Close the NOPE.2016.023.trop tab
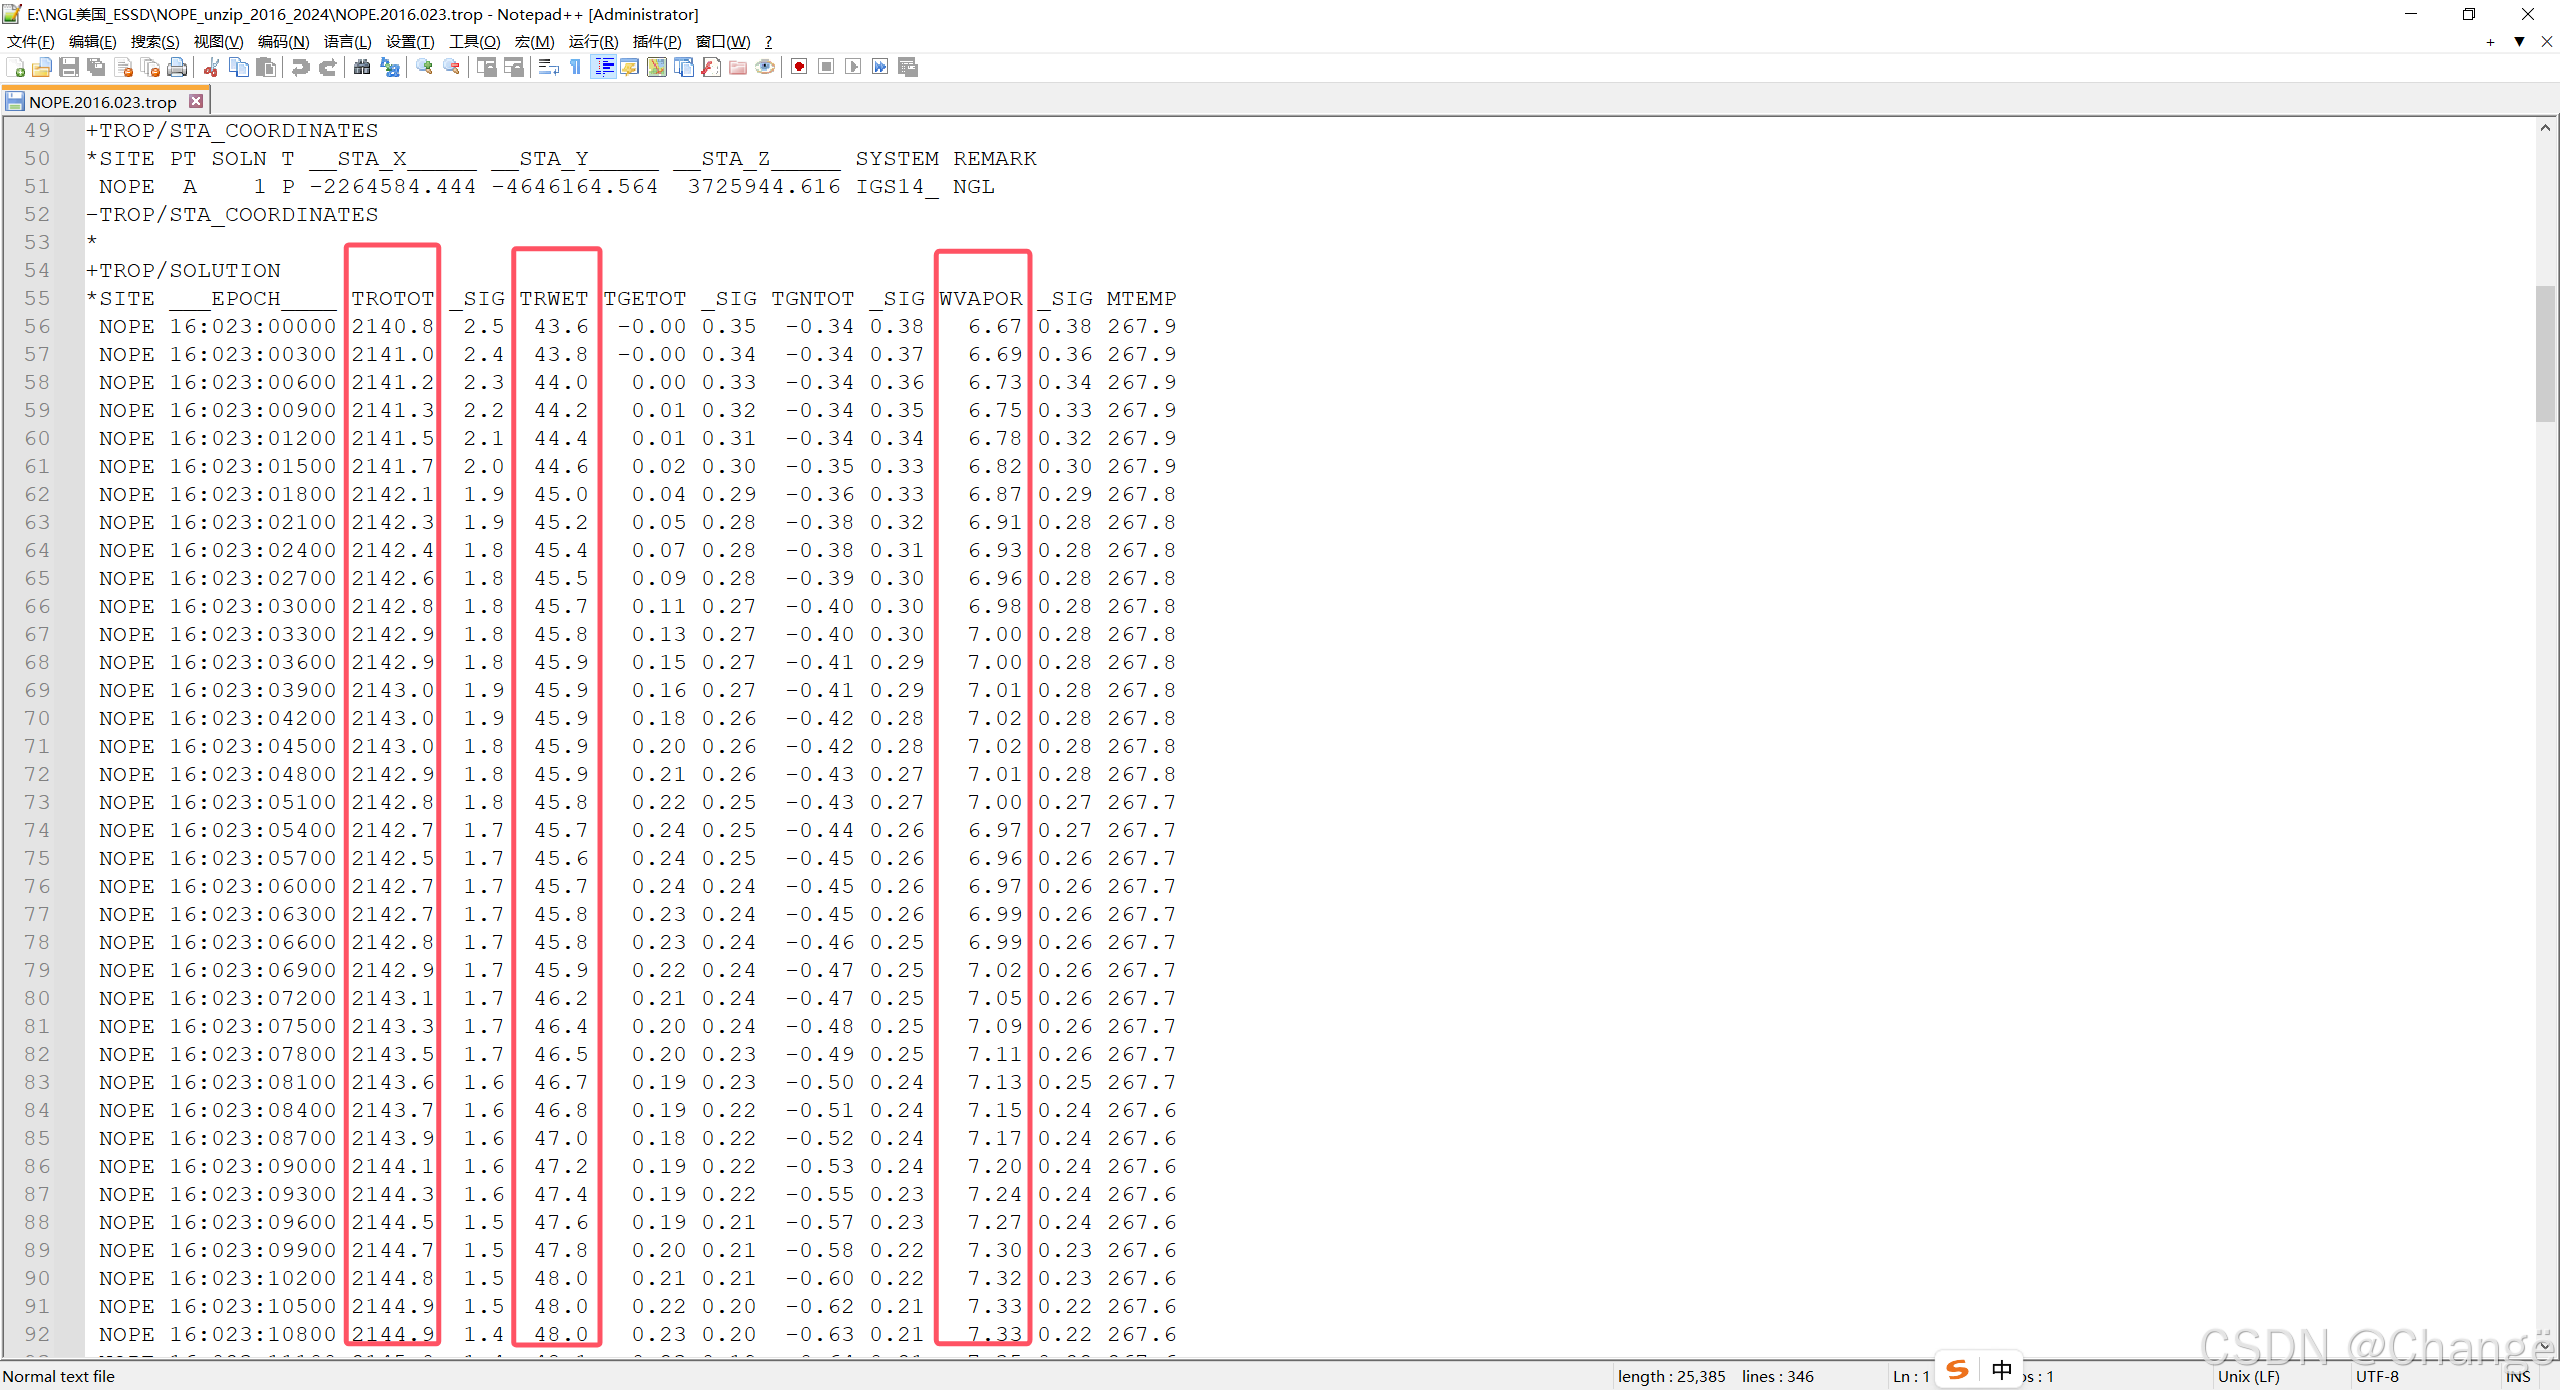 [x=196, y=101]
